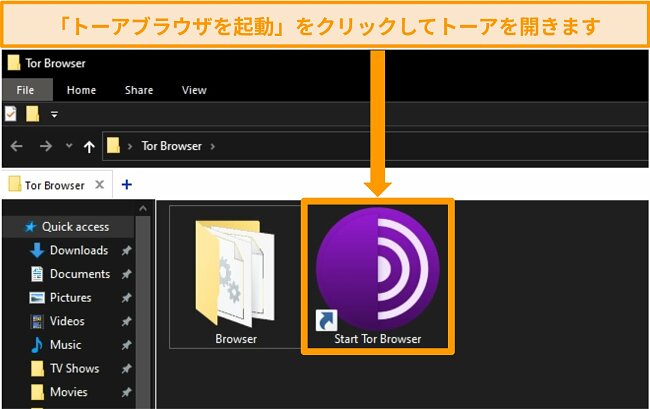The width and height of the screenshot is (650, 409).
Task: Switch to the Home ribbon tab
Action: 81,90
